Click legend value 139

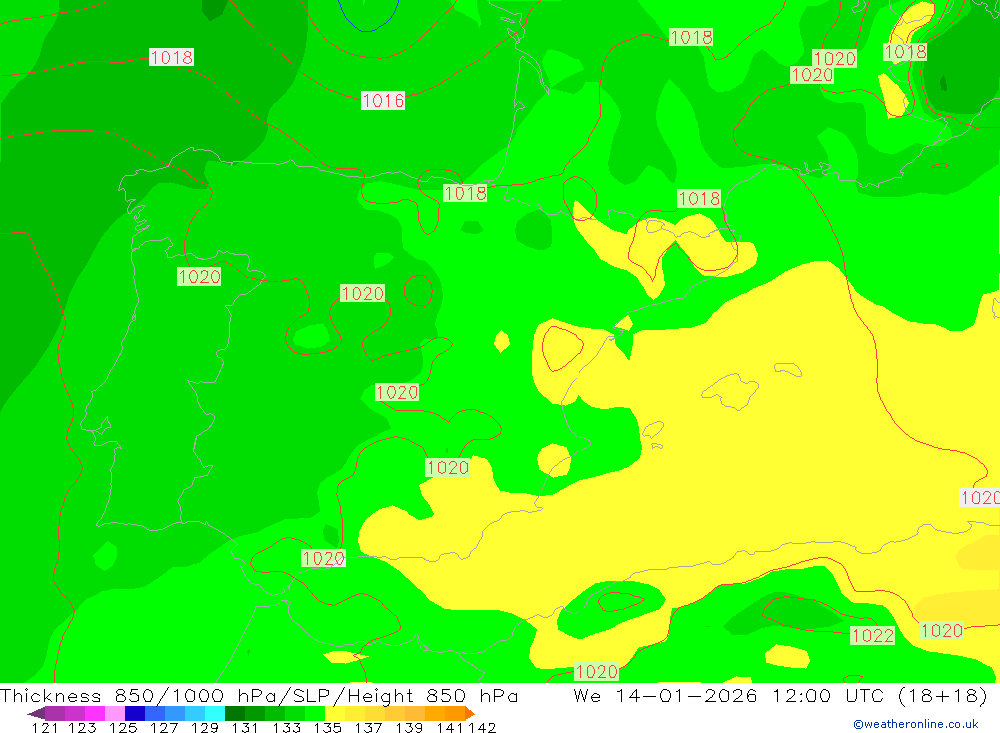point(409,728)
